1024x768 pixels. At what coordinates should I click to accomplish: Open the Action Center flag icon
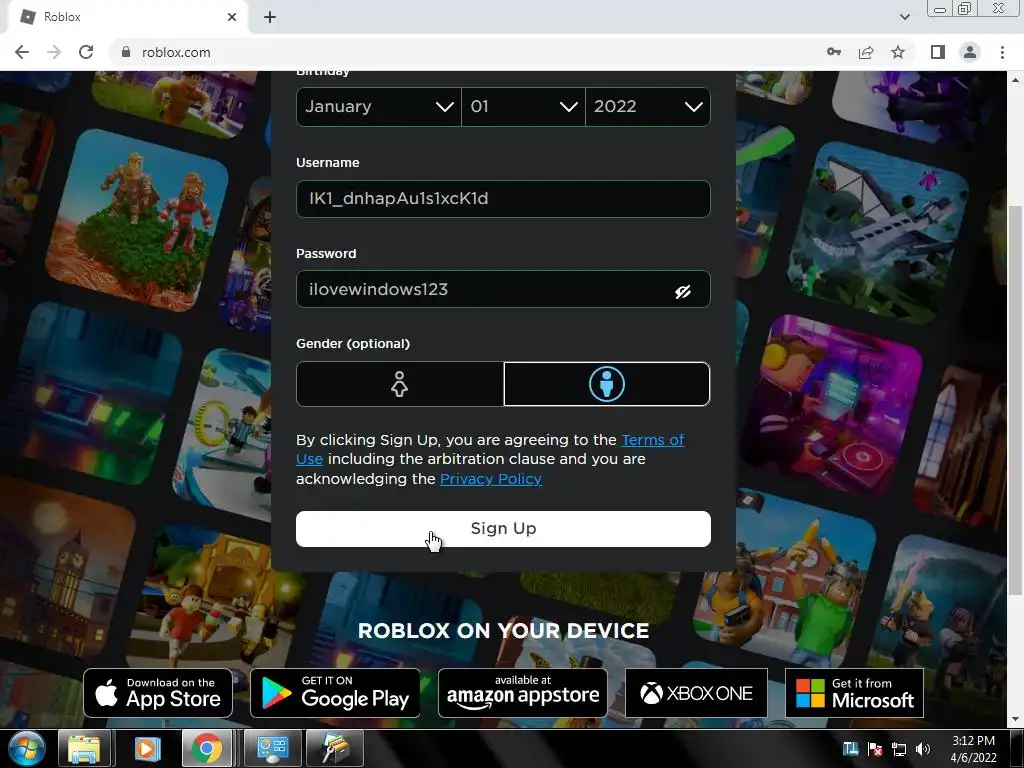coord(875,749)
